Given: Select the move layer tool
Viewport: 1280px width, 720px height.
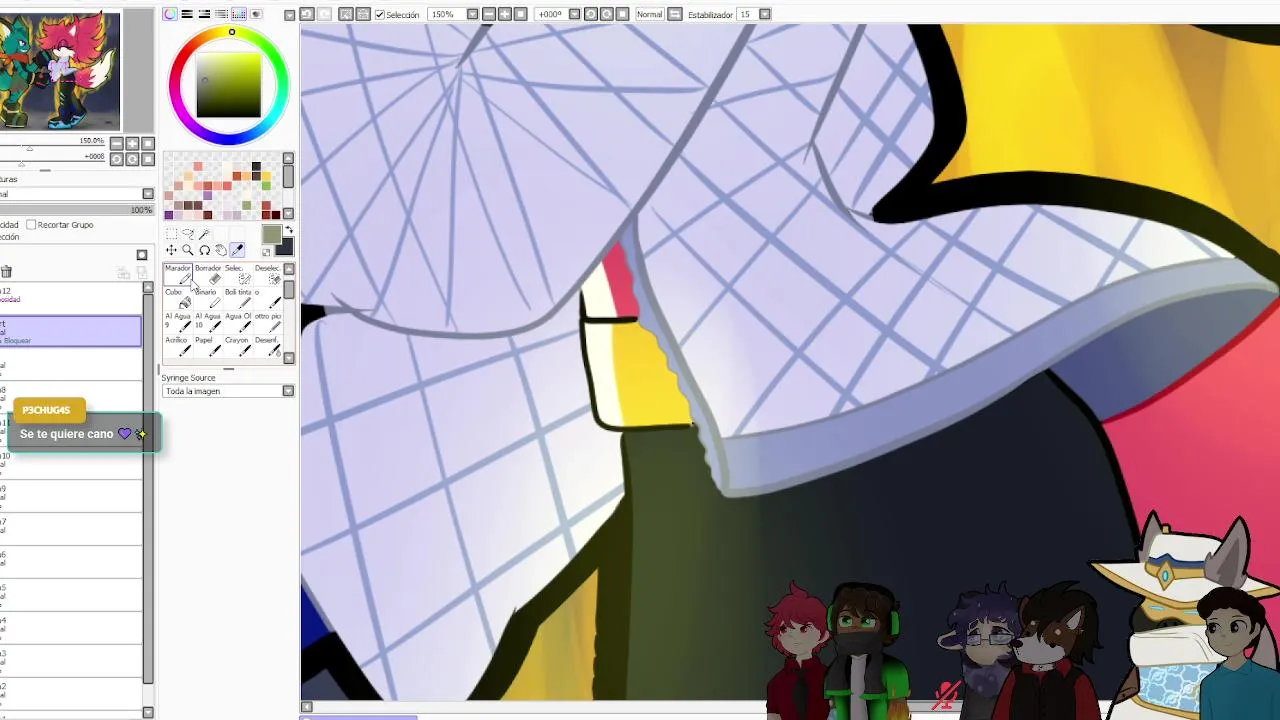Looking at the screenshot, I should [x=171, y=250].
